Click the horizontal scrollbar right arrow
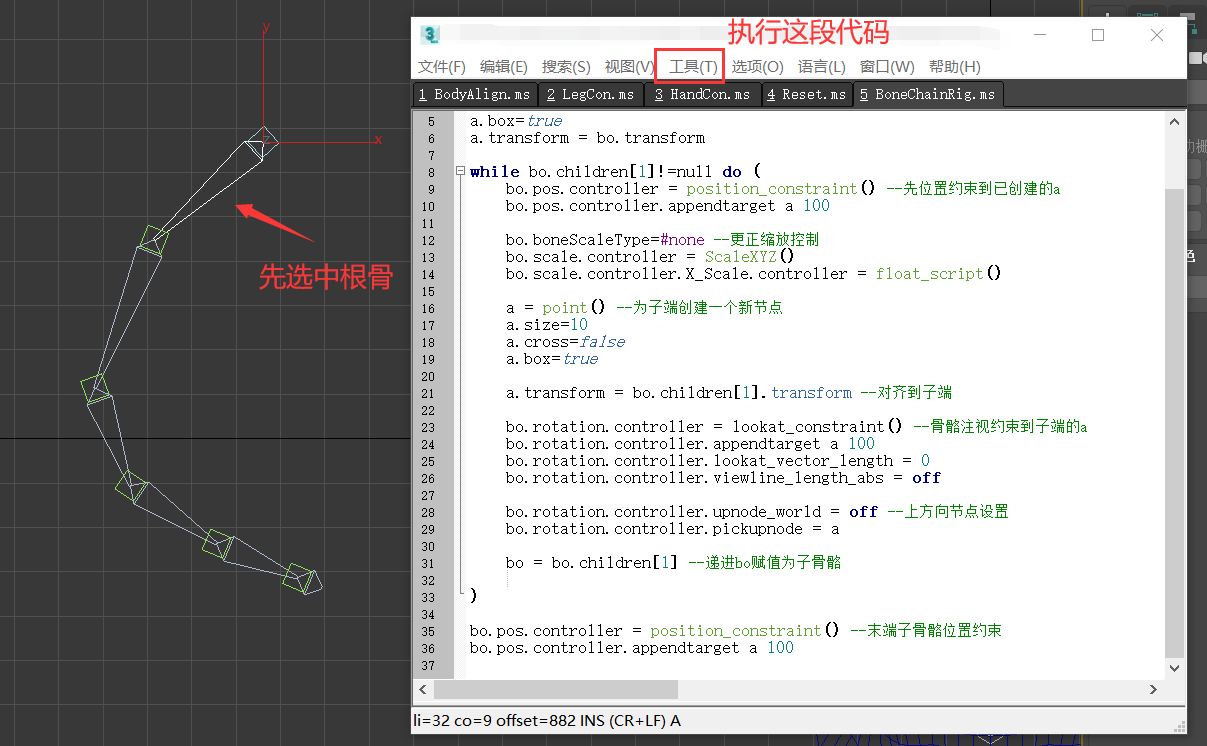This screenshot has height=746, width=1207. tap(1154, 690)
